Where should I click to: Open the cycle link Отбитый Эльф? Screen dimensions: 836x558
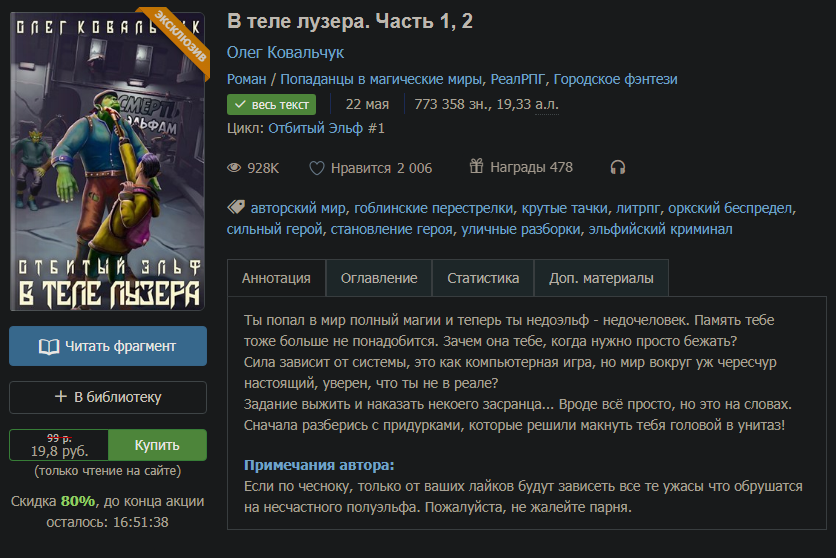coord(316,128)
